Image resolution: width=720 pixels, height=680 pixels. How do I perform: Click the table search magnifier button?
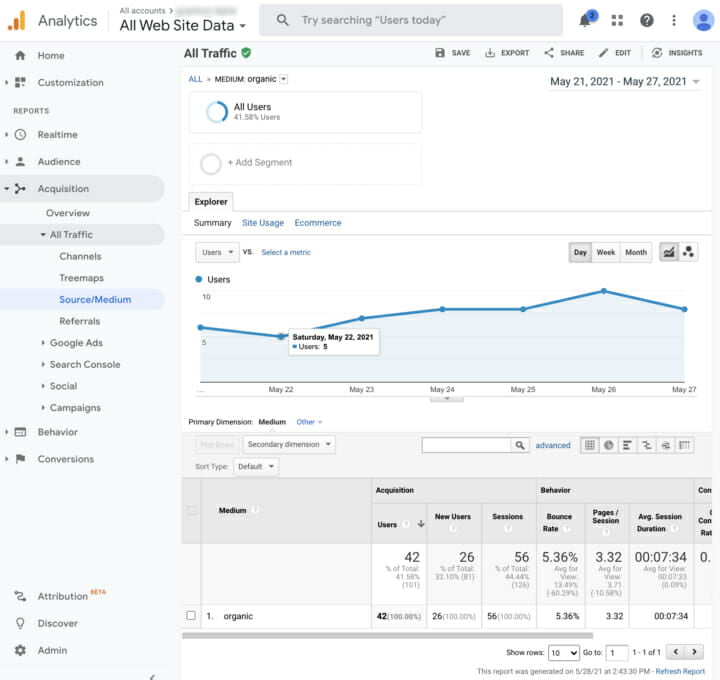click(520, 445)
